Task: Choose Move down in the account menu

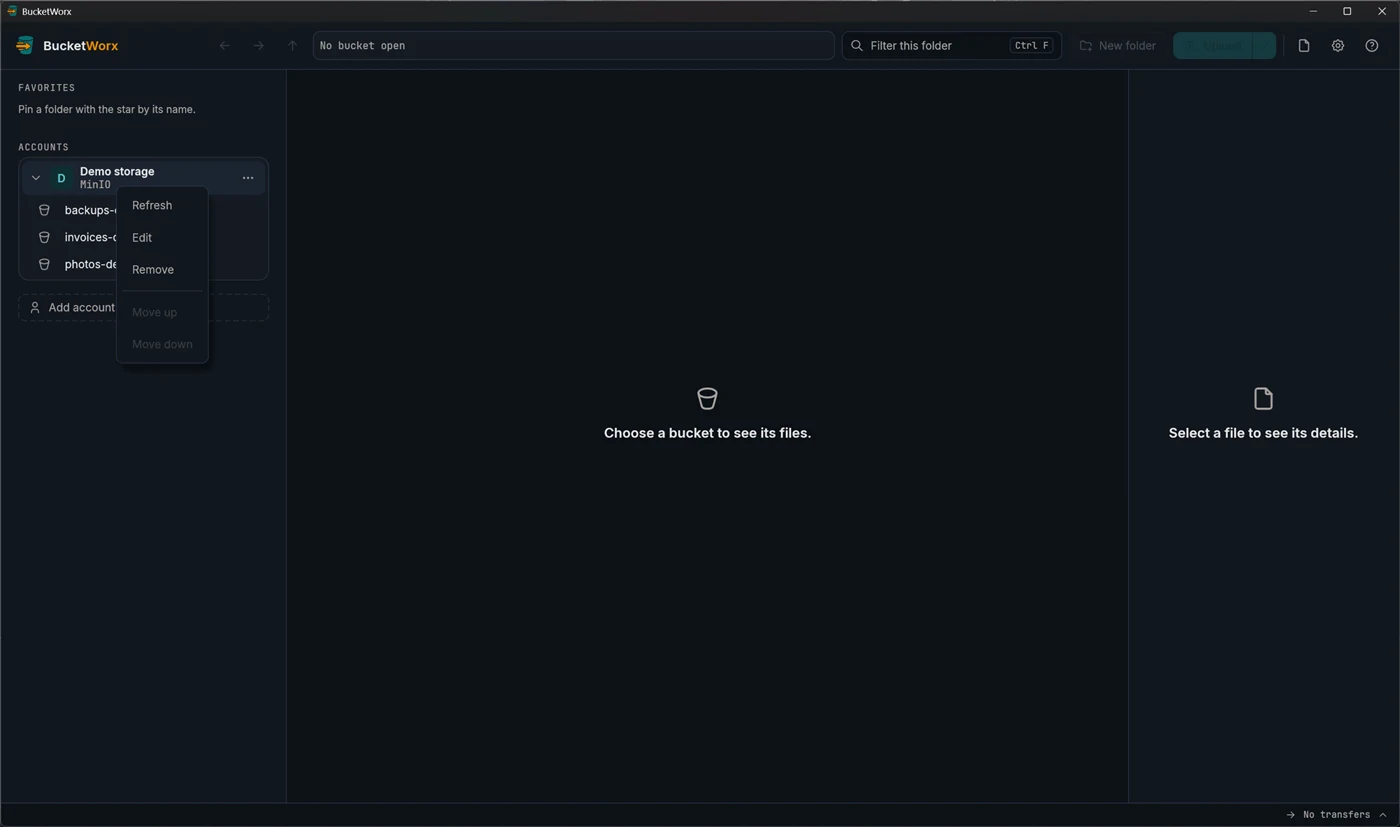Action: 162,345
